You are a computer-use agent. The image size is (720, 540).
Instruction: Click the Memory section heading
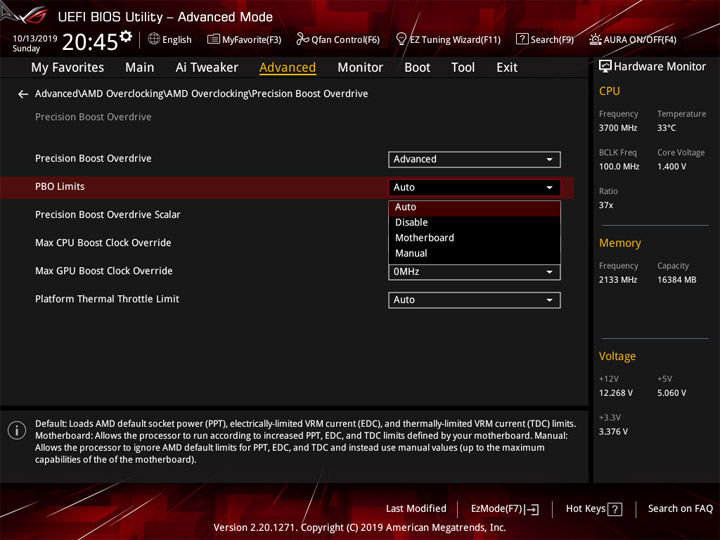(620, 243)
